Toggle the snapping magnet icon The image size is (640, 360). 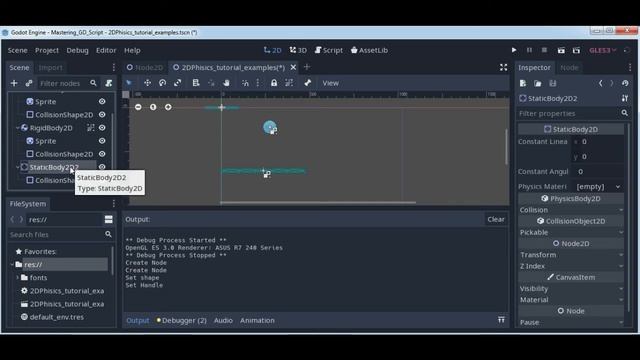coord(245,83)
